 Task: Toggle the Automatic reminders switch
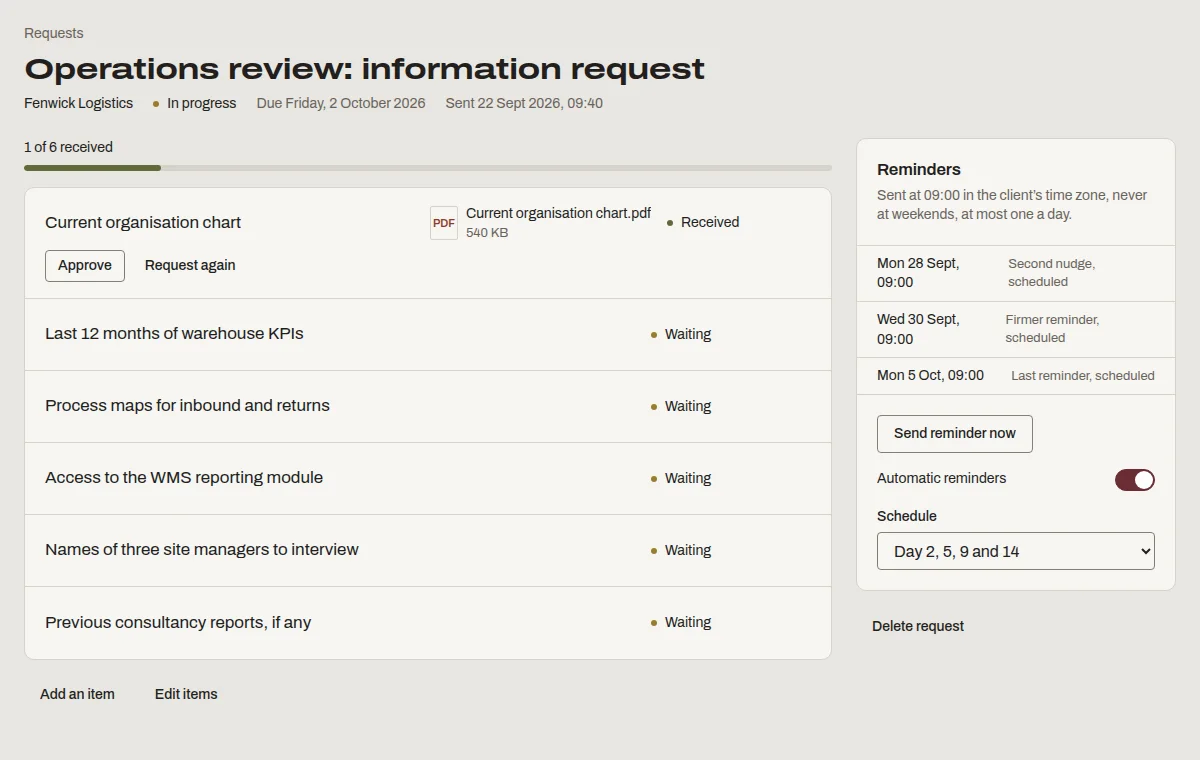[1135, 480]
